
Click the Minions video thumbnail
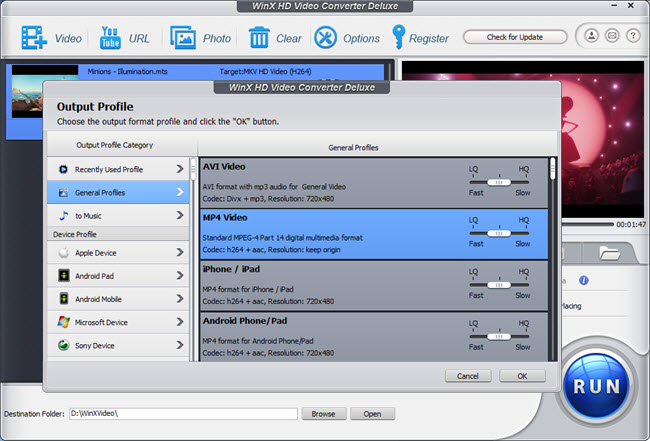click(x=27, y=91)
